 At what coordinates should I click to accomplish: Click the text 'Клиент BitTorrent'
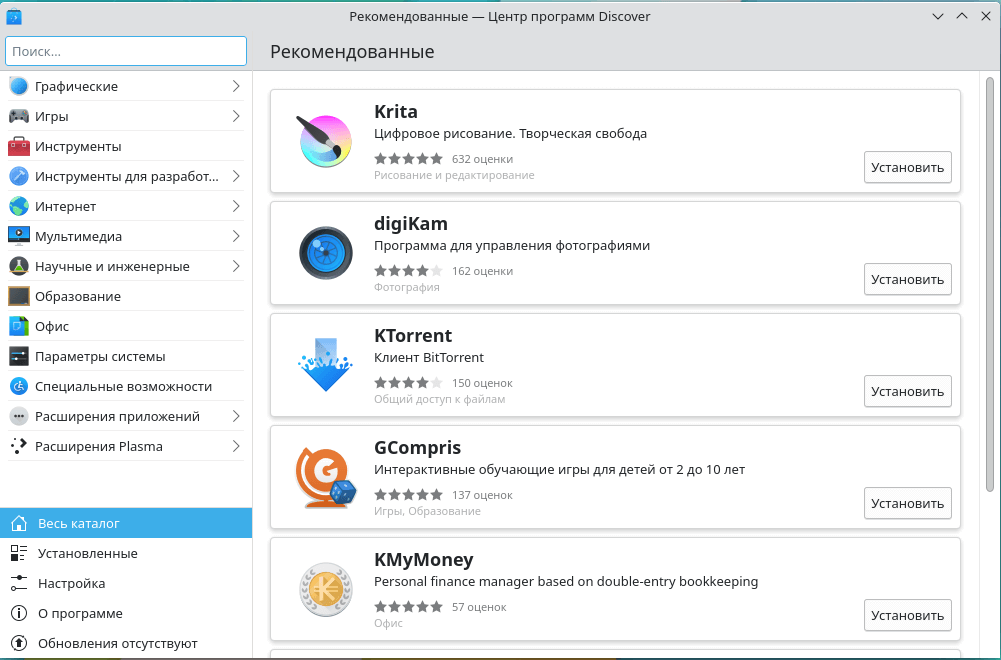click(429, 357)
